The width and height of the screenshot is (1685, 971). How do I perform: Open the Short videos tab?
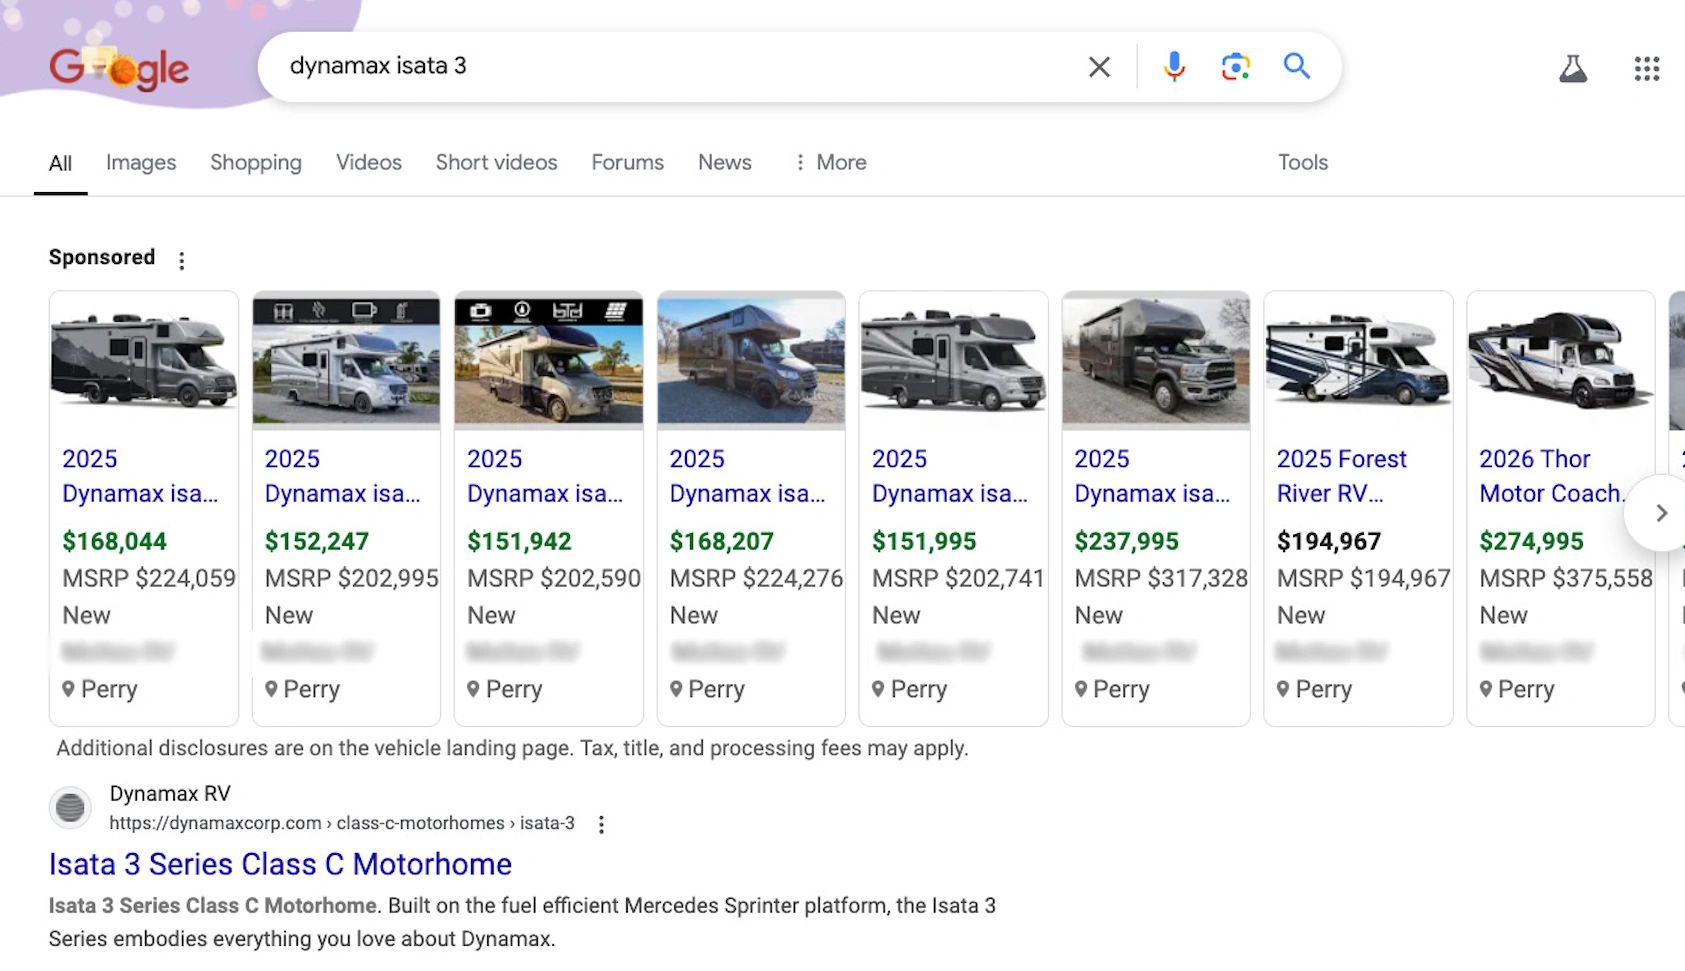point(496,162)
